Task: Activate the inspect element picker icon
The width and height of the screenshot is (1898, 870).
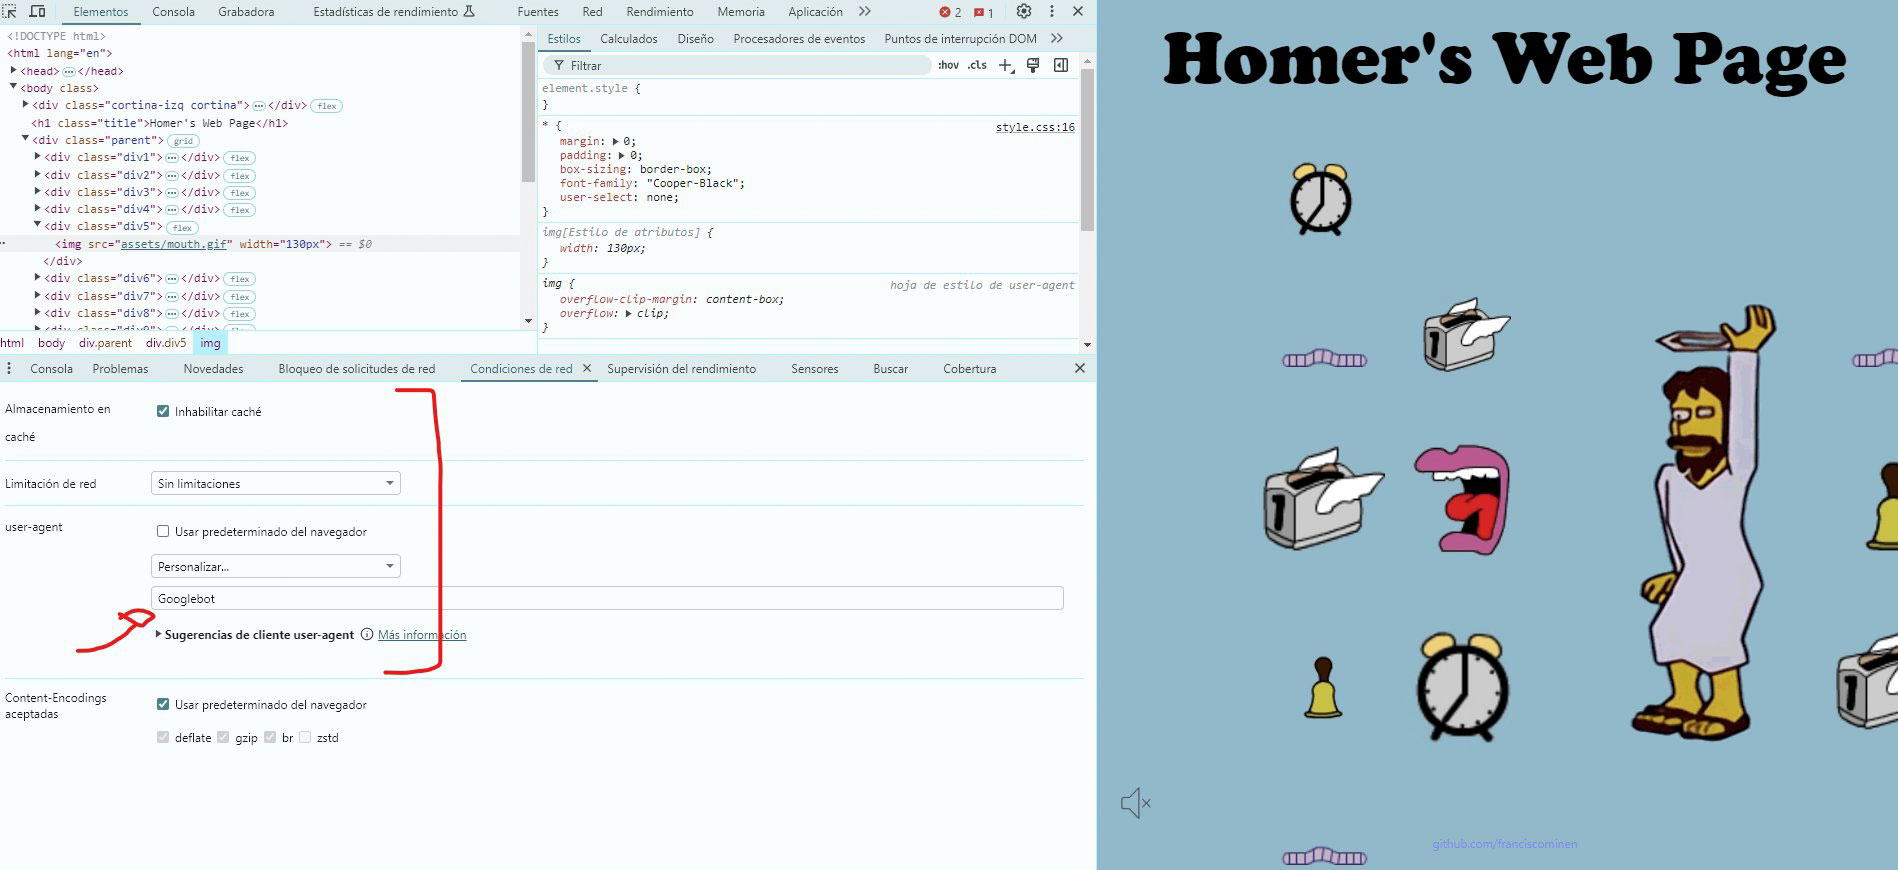Action: (x=10, y=12)
